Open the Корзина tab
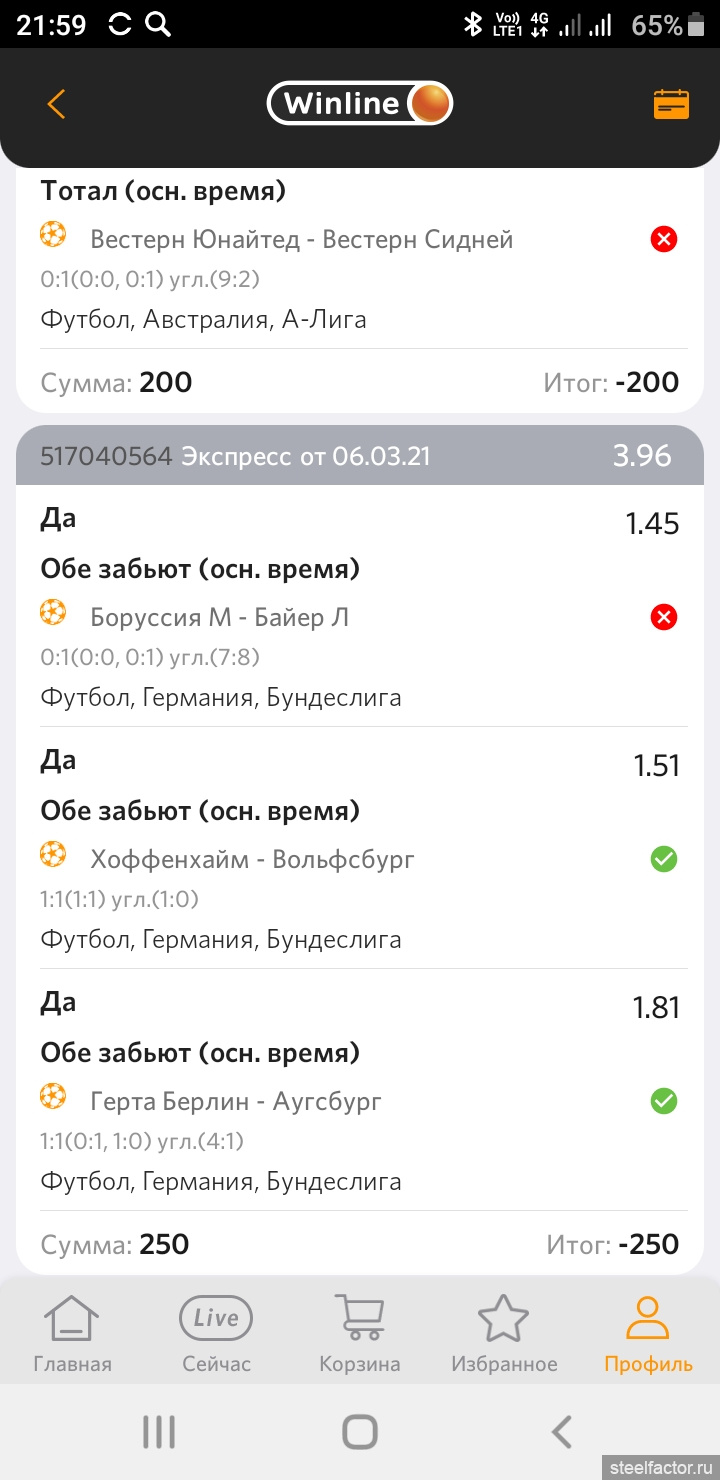The width and height of the screenshot is (720, 1480). coord(360,1333)
